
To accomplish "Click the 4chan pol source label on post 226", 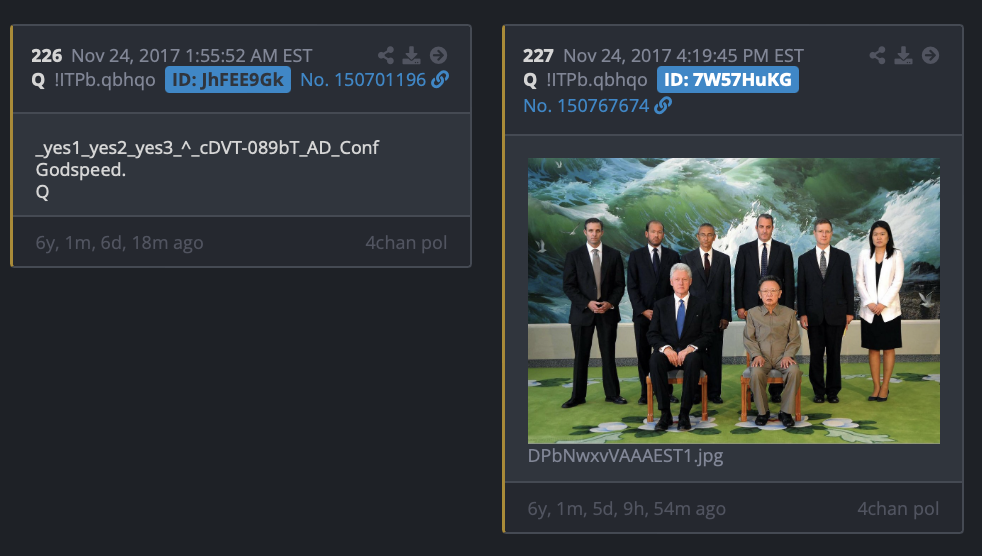I will coord(406,242).
